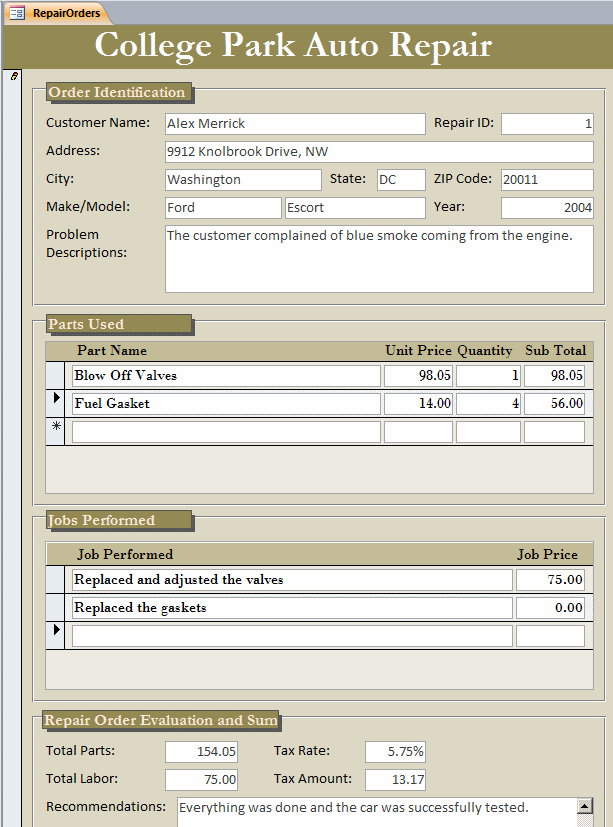The image size is (613, 827).
Task: Click the Problem Descriptions text box
Action: point(379,259)
